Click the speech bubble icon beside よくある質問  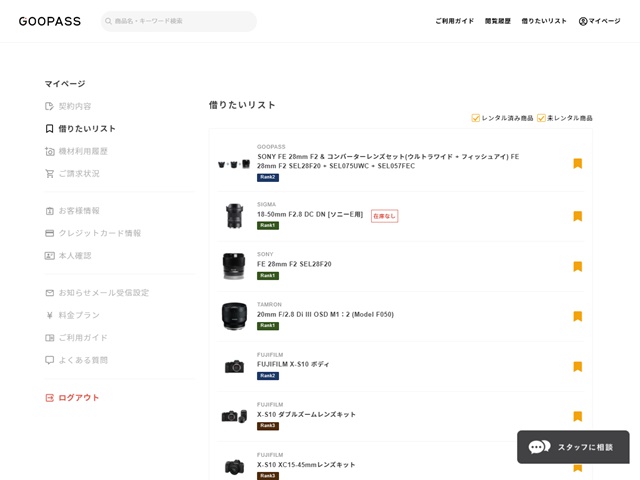pos(49,360)
